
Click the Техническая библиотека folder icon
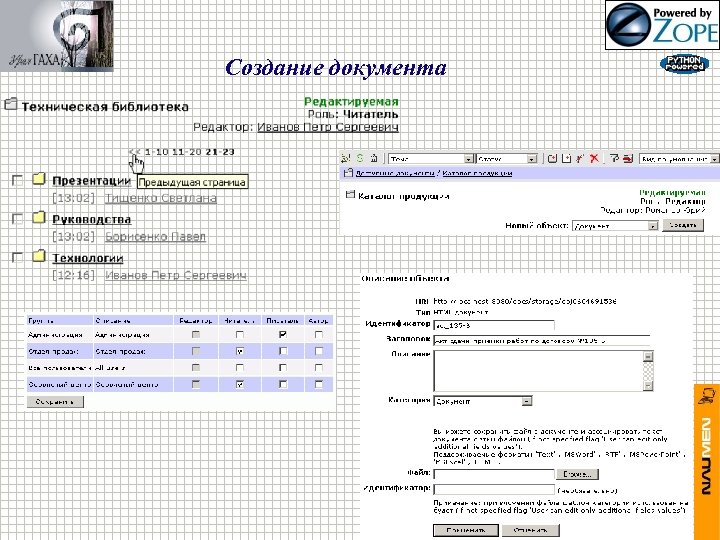click(11, 104)
